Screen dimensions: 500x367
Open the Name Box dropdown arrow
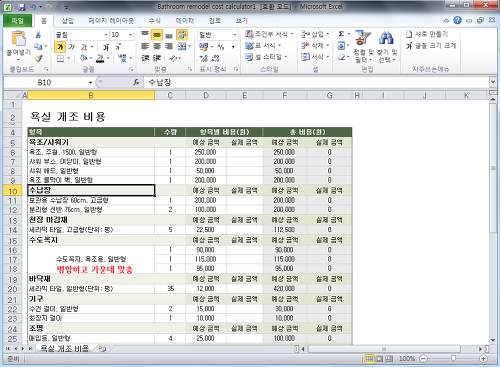[x=90, y=82]
